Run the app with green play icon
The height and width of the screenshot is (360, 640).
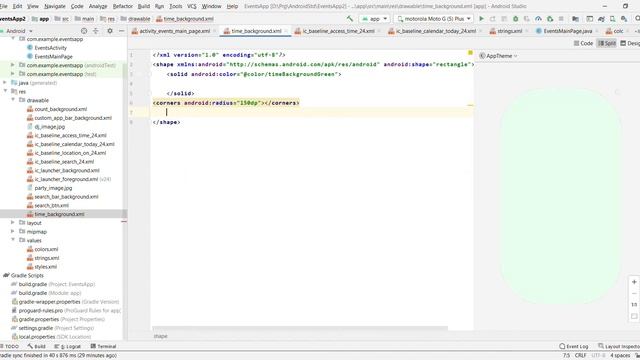pos(482,19)
